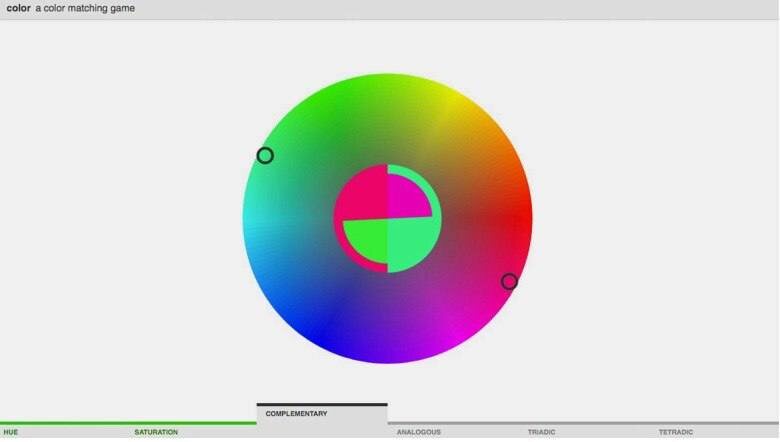Click the magenta quarter of the center circle
Viewport: 780px width, 442px height.
point(407,196)
